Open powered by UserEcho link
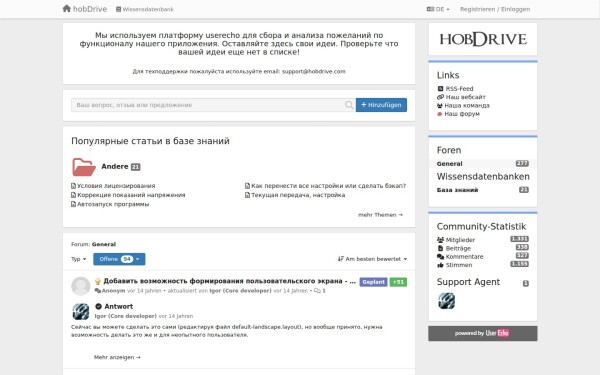The width and height of the screenshot is (600, 375). 483,333
